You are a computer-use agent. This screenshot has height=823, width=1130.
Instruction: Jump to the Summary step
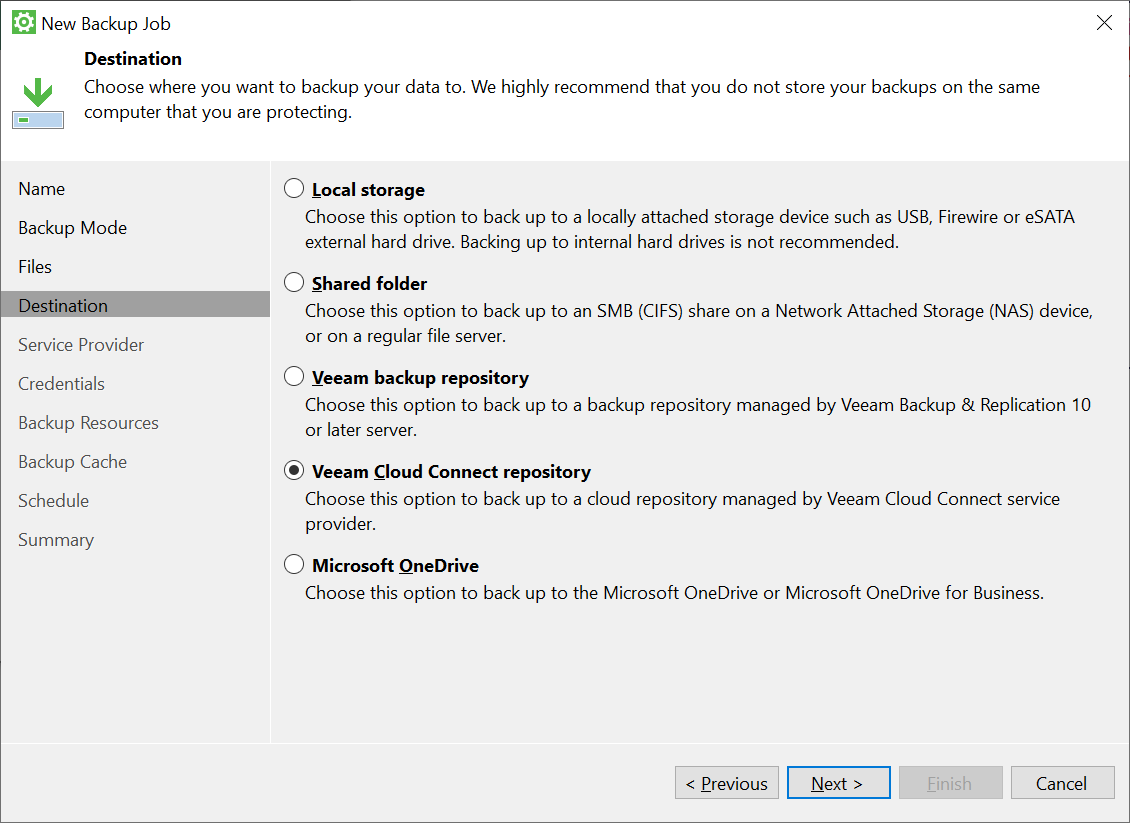click(56, 540)
